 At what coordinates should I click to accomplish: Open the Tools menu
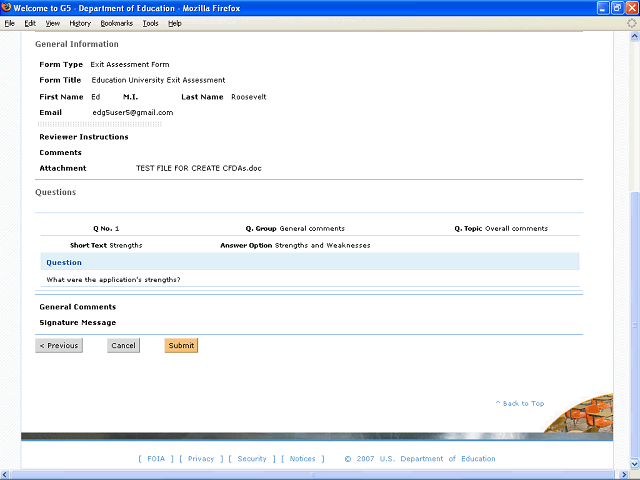[x=150, y=23]
